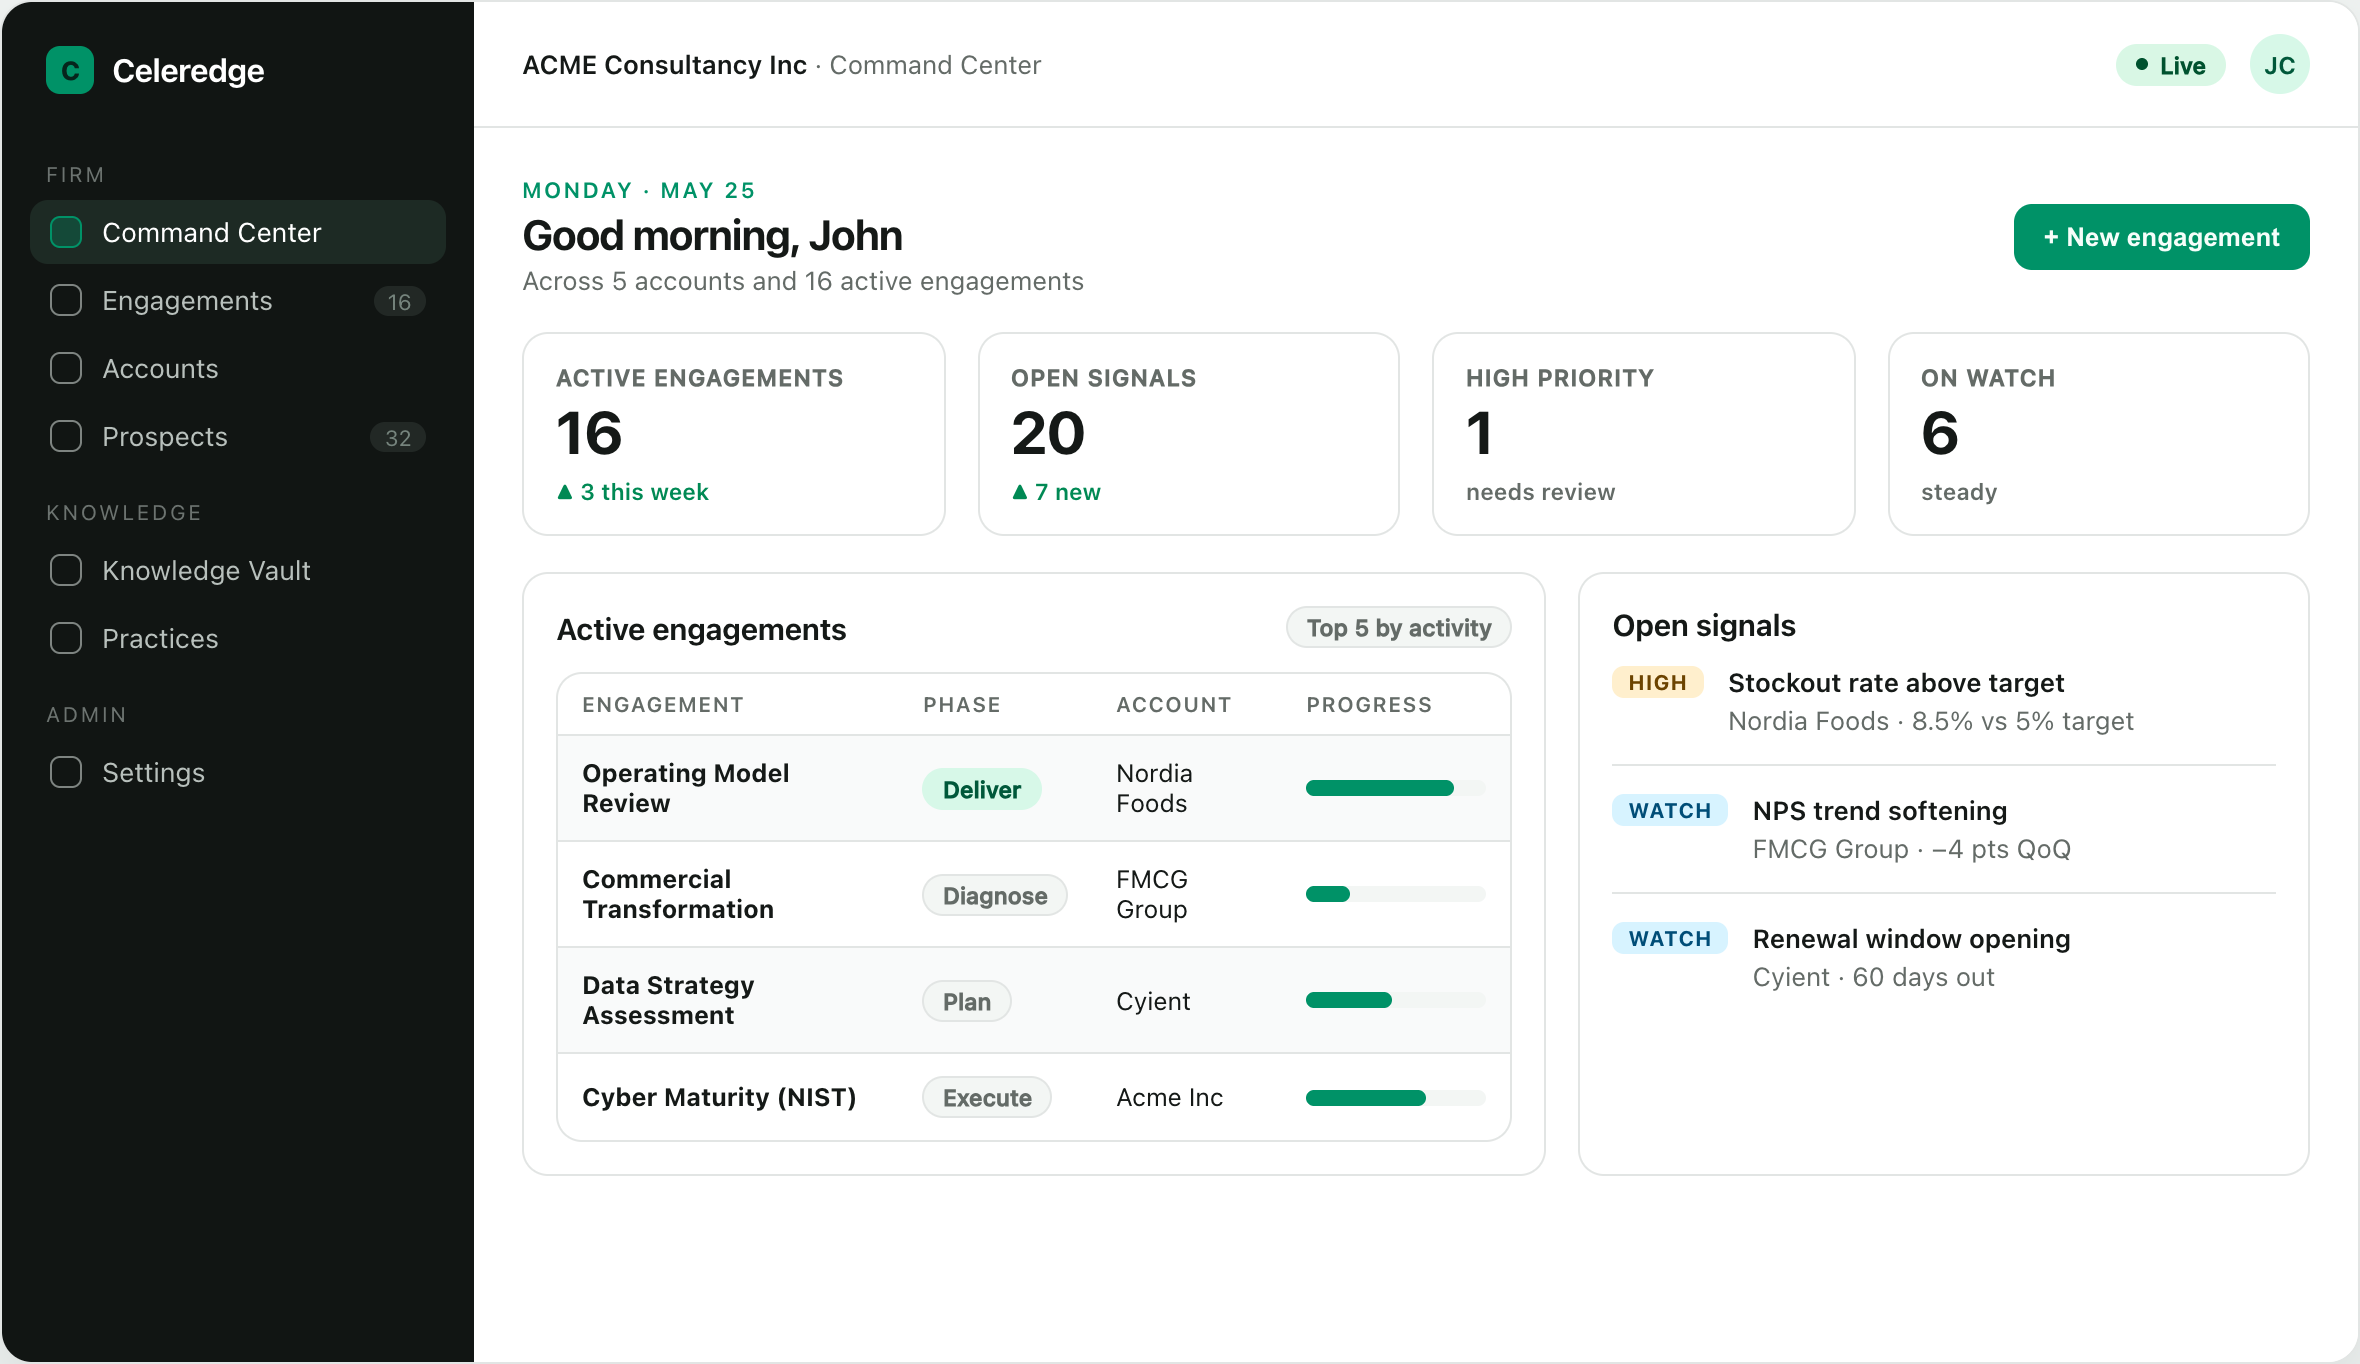This screenshot has width=2360, height=1364.
Task: Click the Prospects sidebar icon
Action: point(66,436)
